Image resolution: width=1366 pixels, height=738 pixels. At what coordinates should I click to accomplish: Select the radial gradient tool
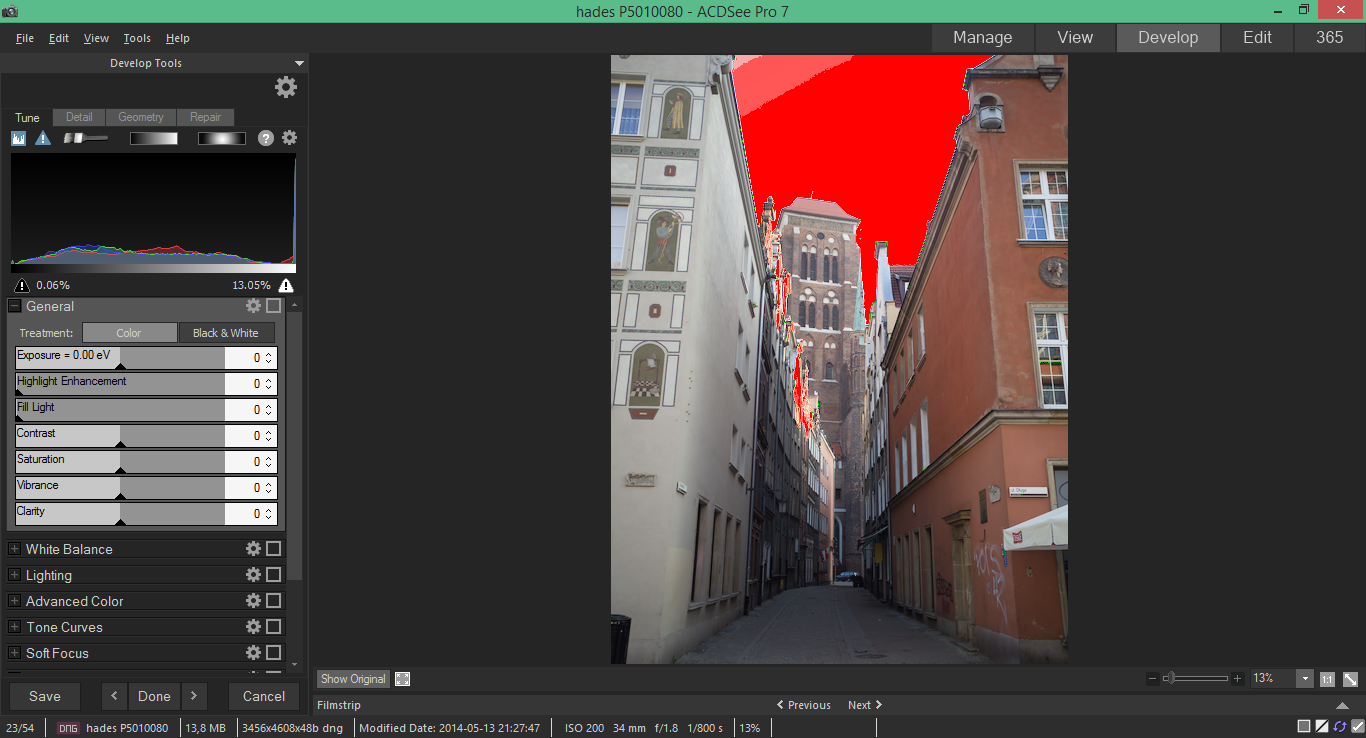(x=221, y=138)
